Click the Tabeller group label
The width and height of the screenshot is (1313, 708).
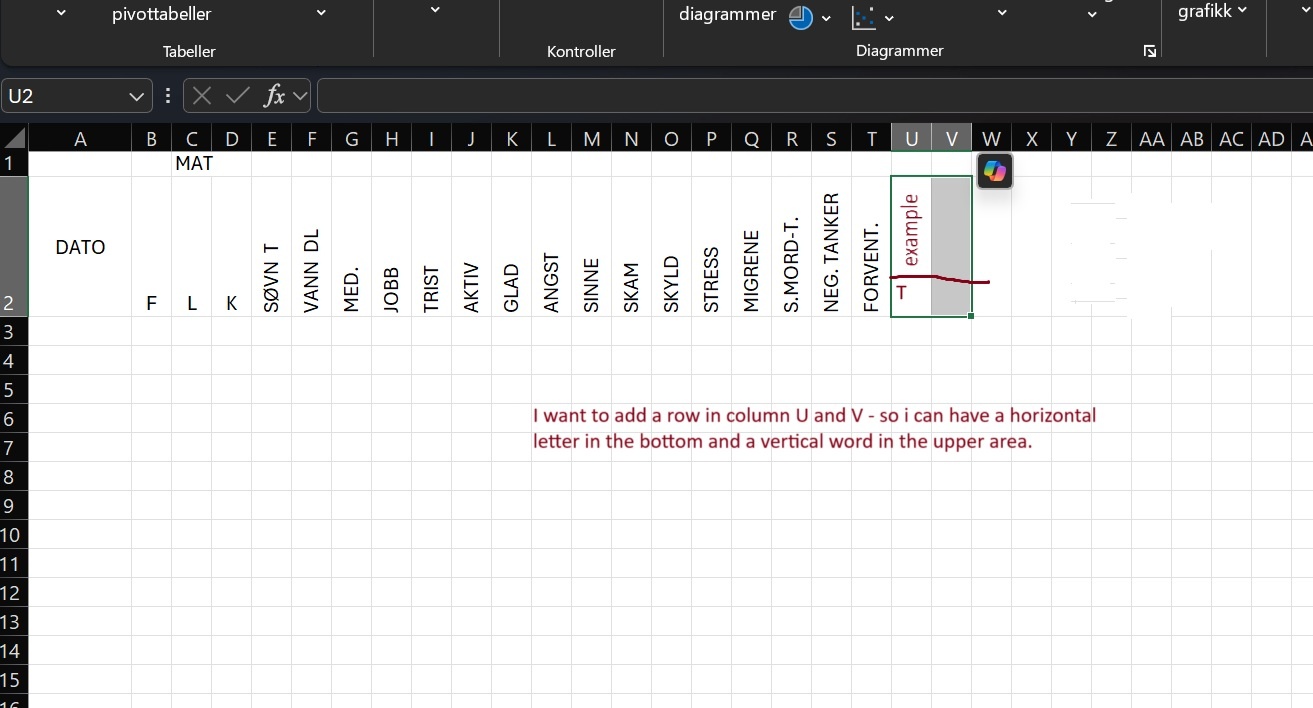pyautogui.click(x=189, y=51)
